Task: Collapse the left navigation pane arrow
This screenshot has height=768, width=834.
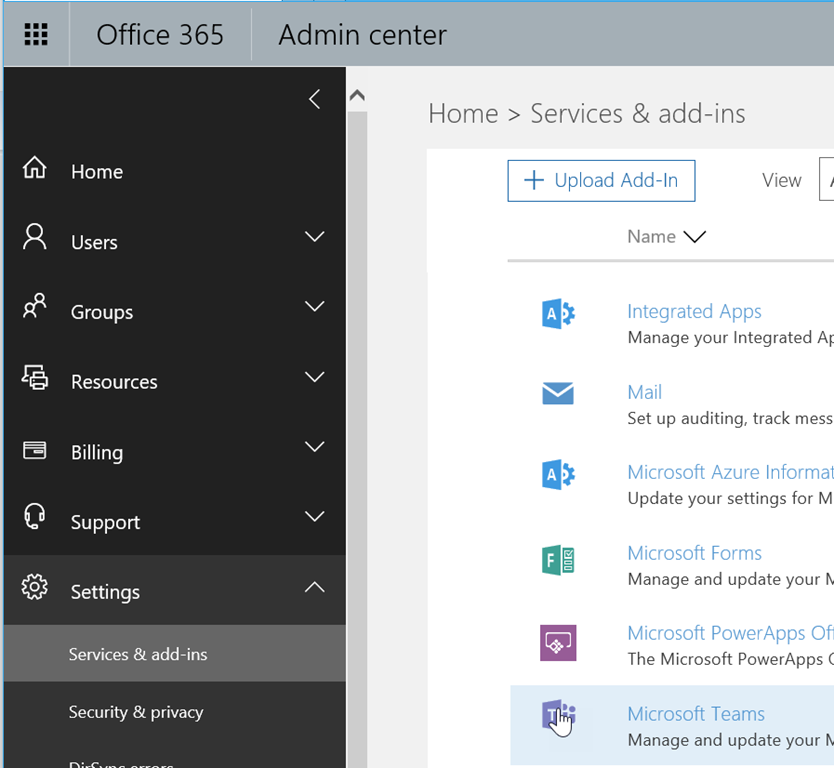Action: (x=314, y=99)
